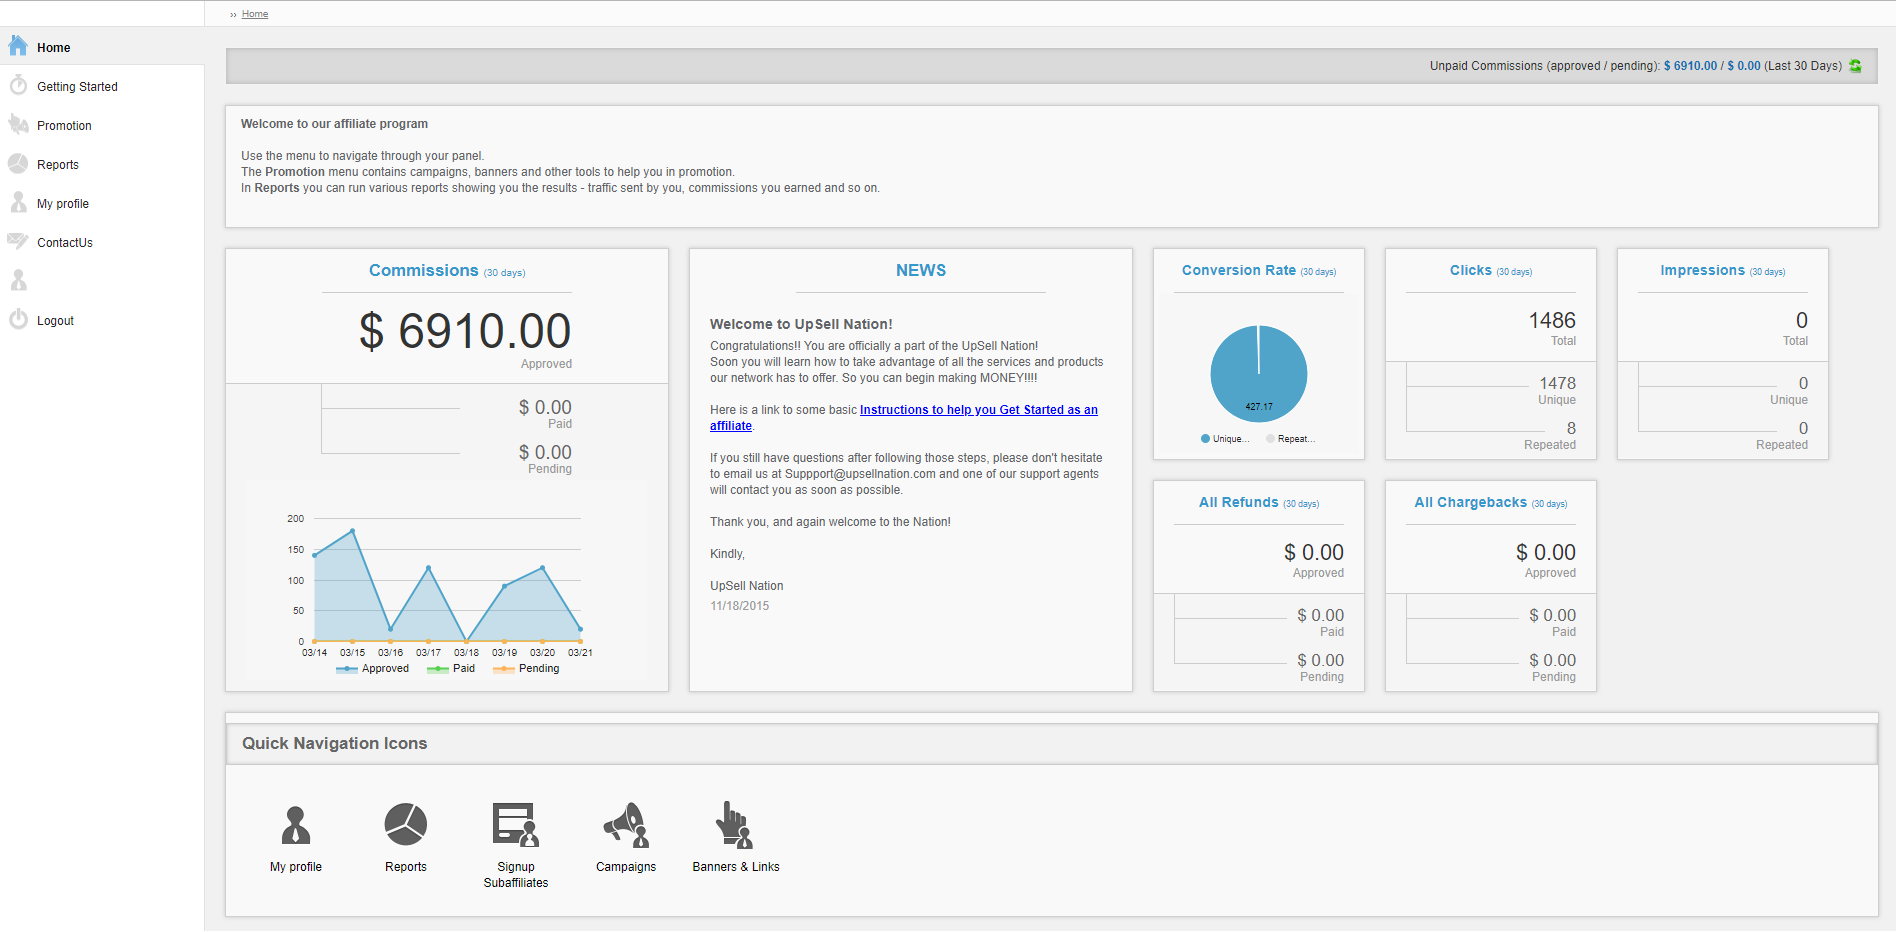
Task: Open Campaigns quick navigation megaphone icon
Action: [626, 825]
